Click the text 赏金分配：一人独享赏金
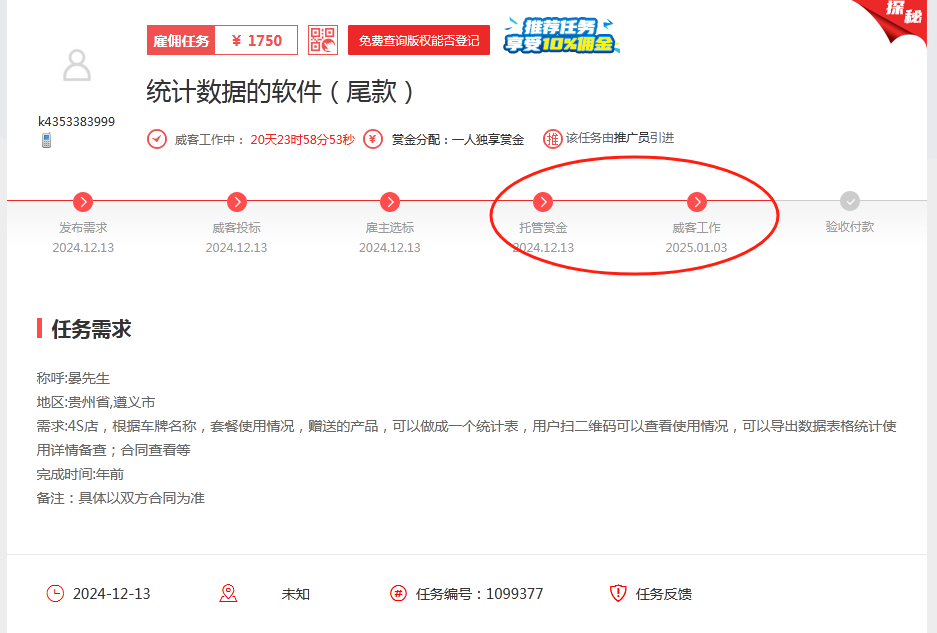Screen dimensions: 937x633 (x=458, y=140)
